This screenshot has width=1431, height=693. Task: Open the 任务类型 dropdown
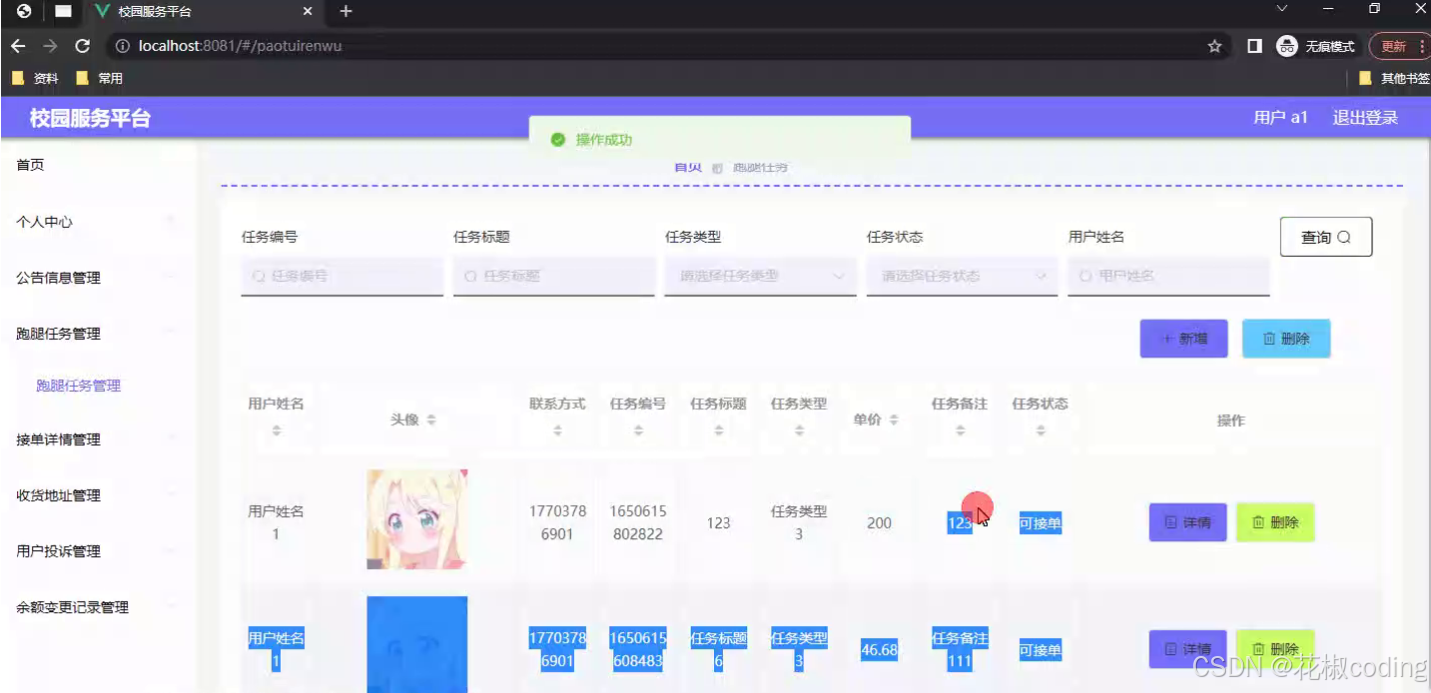pos(760,276)
